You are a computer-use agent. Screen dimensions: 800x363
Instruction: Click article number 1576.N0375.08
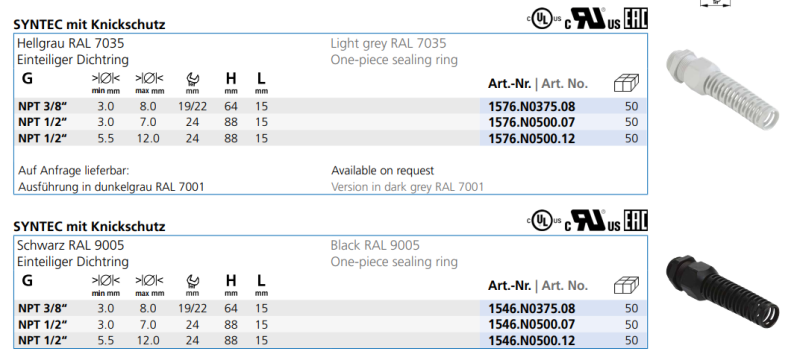pyautogui.click(x=532, y=106)
